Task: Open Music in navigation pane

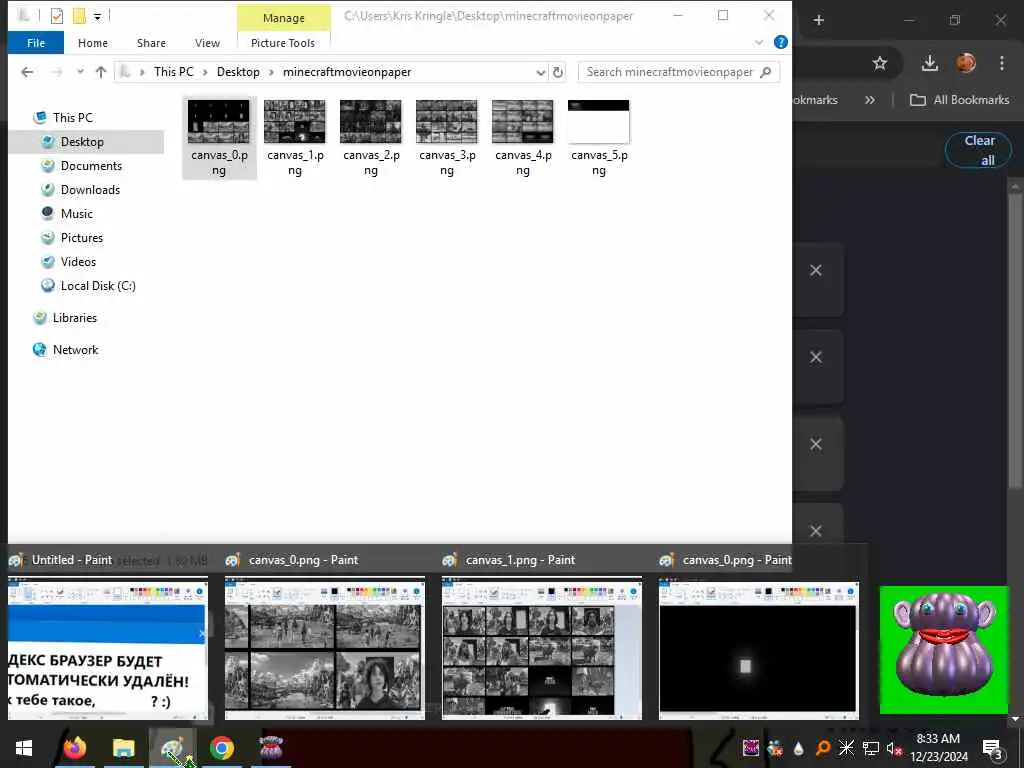Action: [x=76, y=214]
